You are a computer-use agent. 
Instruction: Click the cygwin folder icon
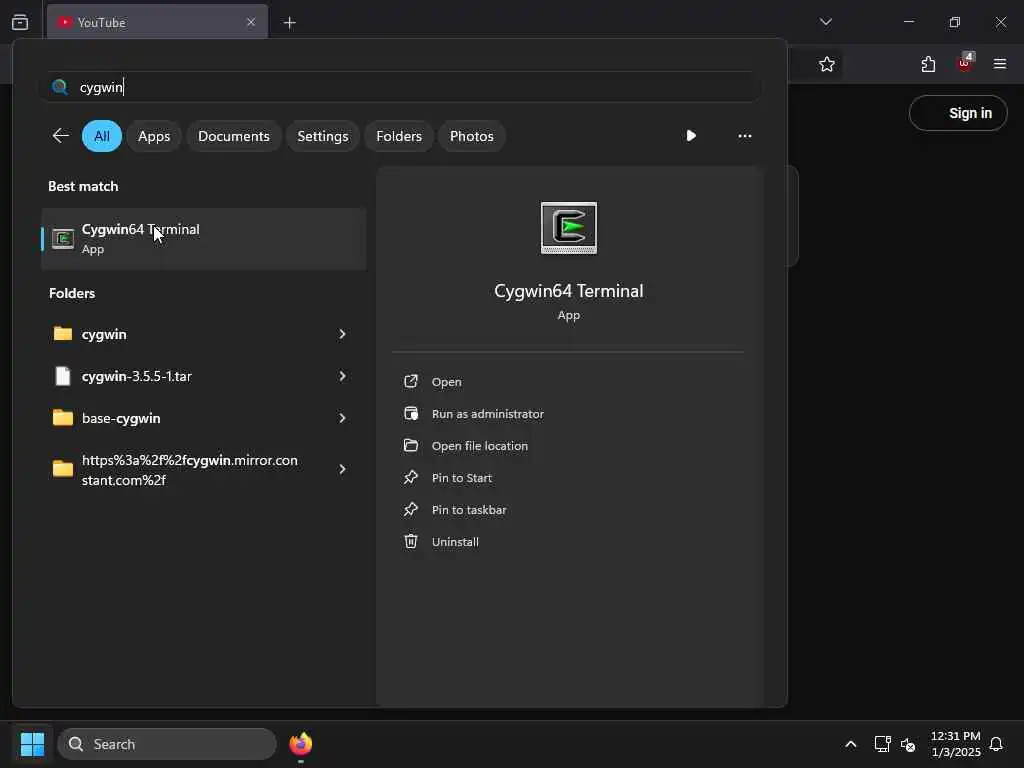point(63,334)
